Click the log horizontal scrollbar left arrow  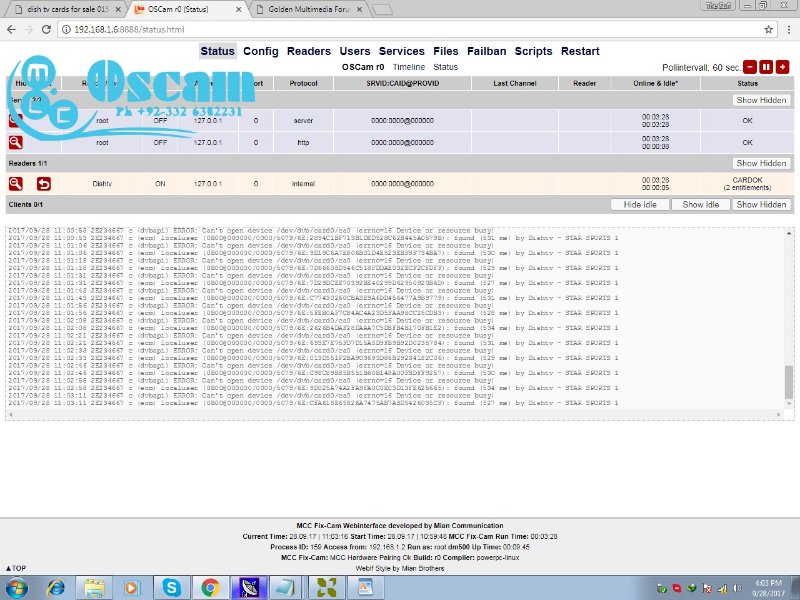tap(11, 414)
